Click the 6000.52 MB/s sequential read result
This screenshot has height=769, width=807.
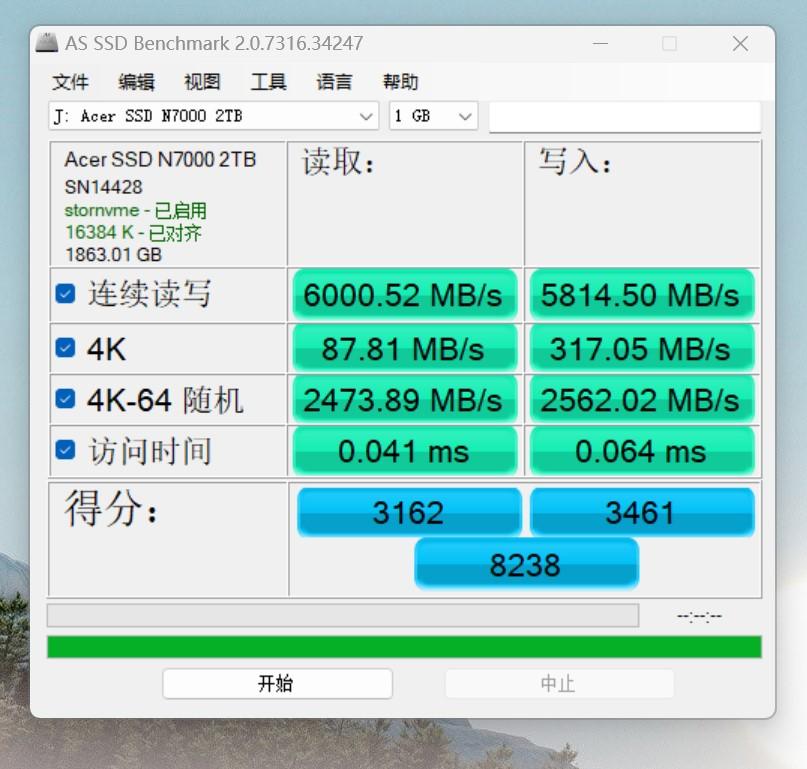coord(405,295)
